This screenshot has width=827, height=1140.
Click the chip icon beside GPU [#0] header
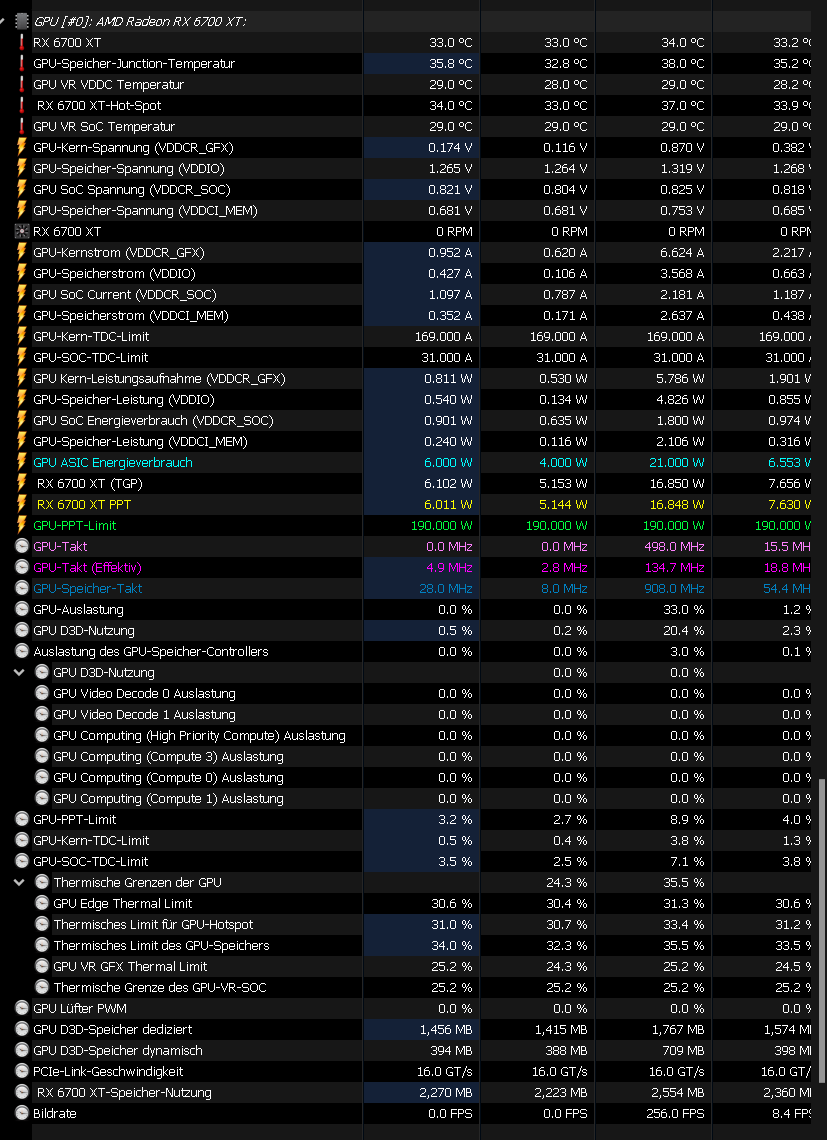click(22, 21)
